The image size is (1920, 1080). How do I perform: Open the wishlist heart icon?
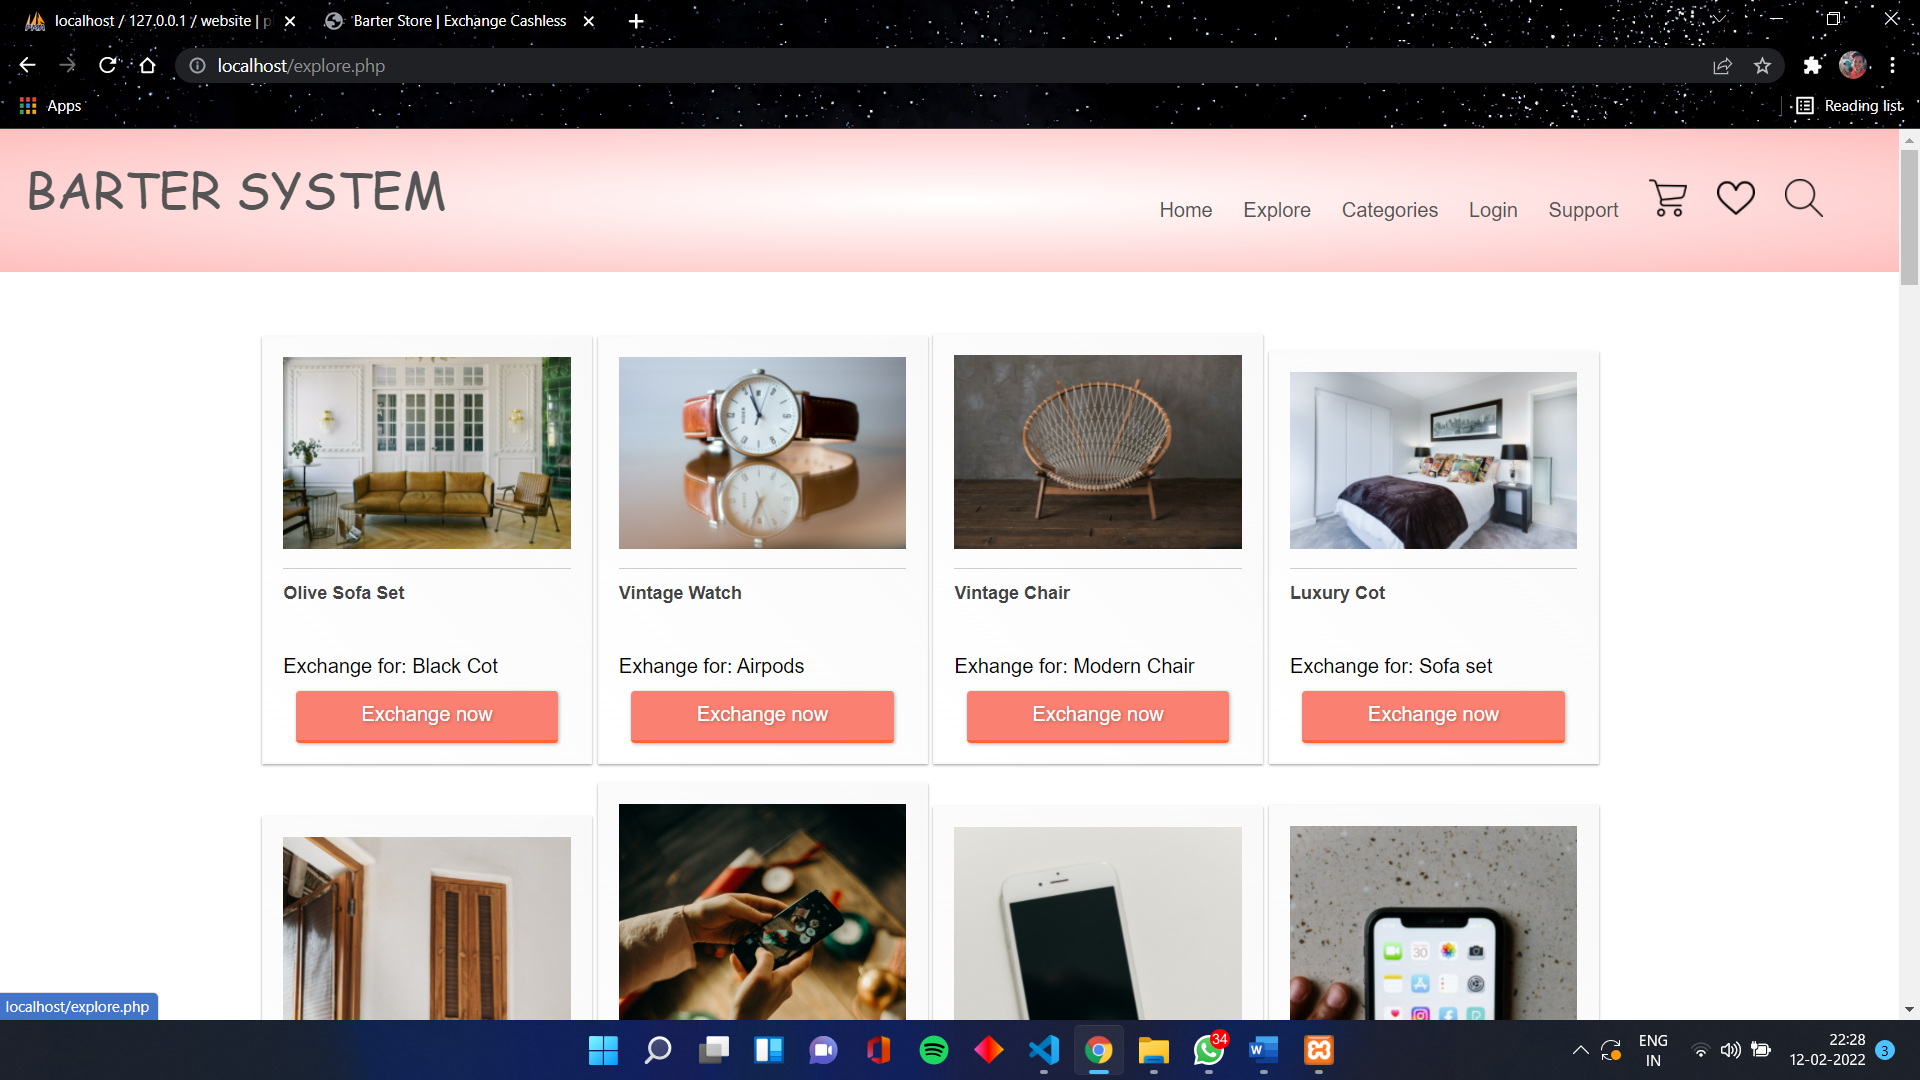(x=1735, y=198)
